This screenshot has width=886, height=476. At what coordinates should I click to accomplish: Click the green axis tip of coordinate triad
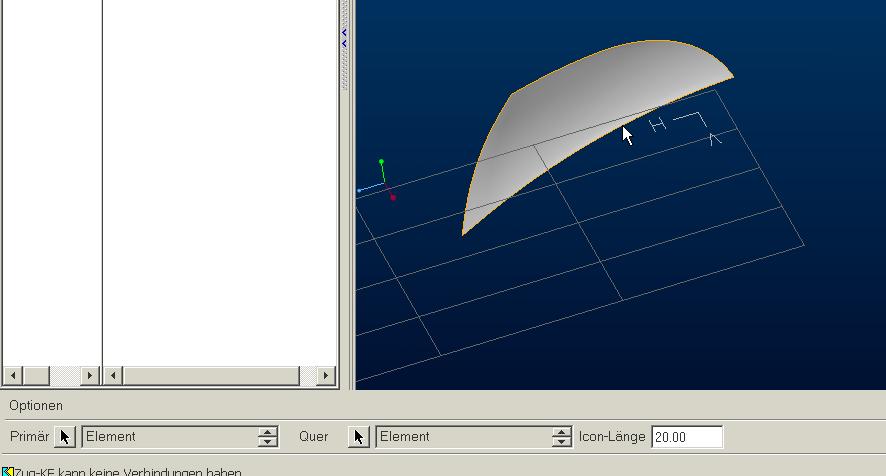pyautogui.click(x=381, y=162)
